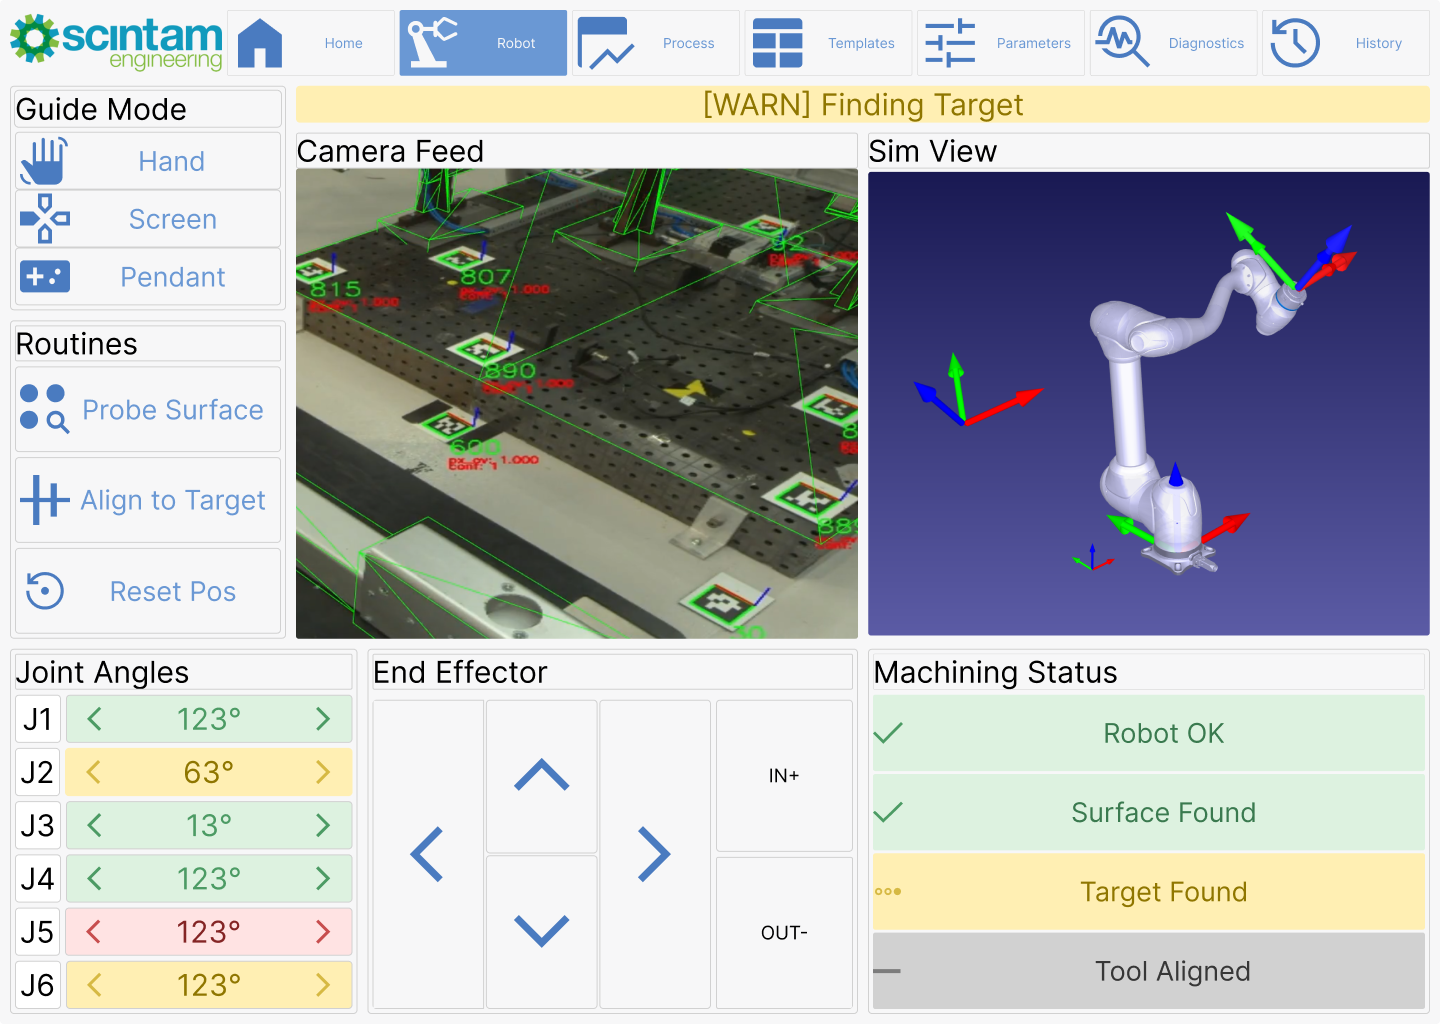Click the Process chart icon
1440x1024 pixels.
[605, 44]
